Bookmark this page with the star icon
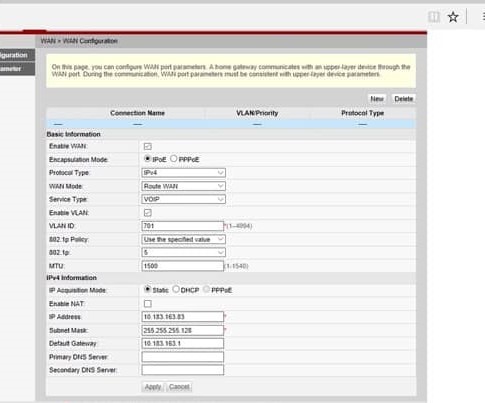485x403 pixels. pos(453,17)
